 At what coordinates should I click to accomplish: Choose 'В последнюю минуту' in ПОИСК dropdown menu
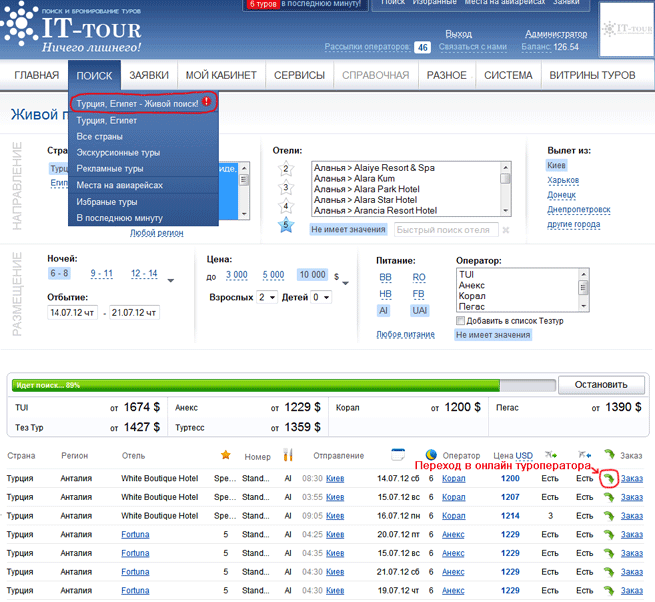(x=143, y=218)
